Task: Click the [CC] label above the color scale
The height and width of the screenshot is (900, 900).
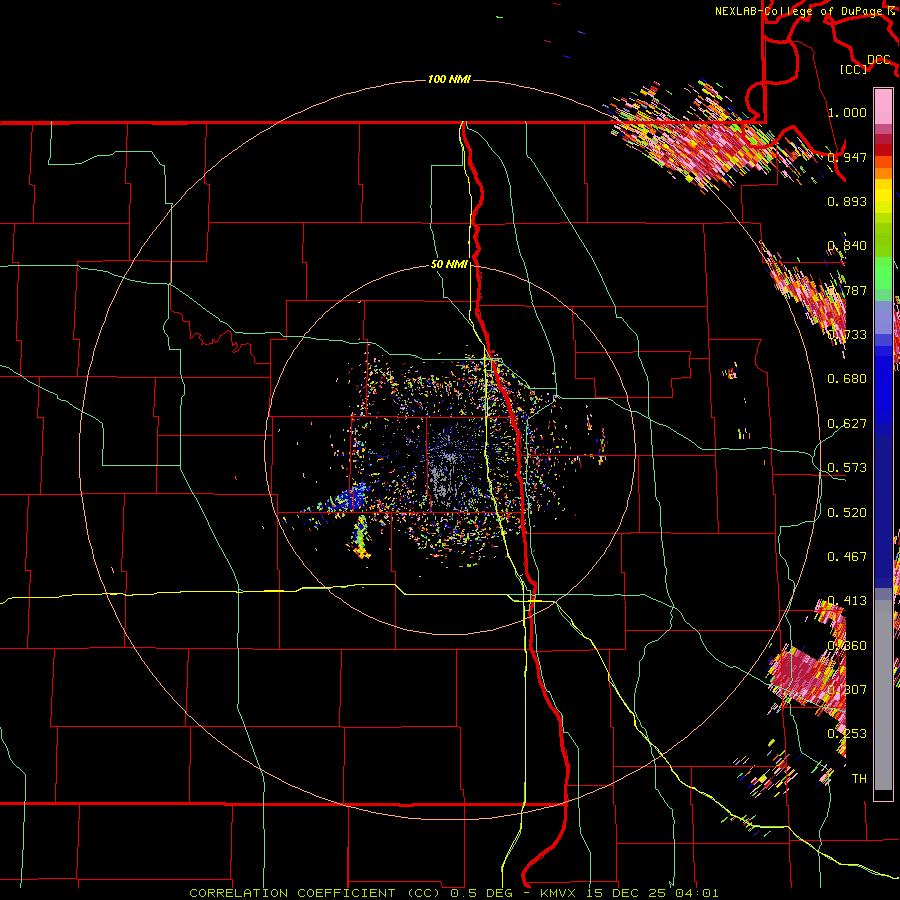Action: pos(854,69)
